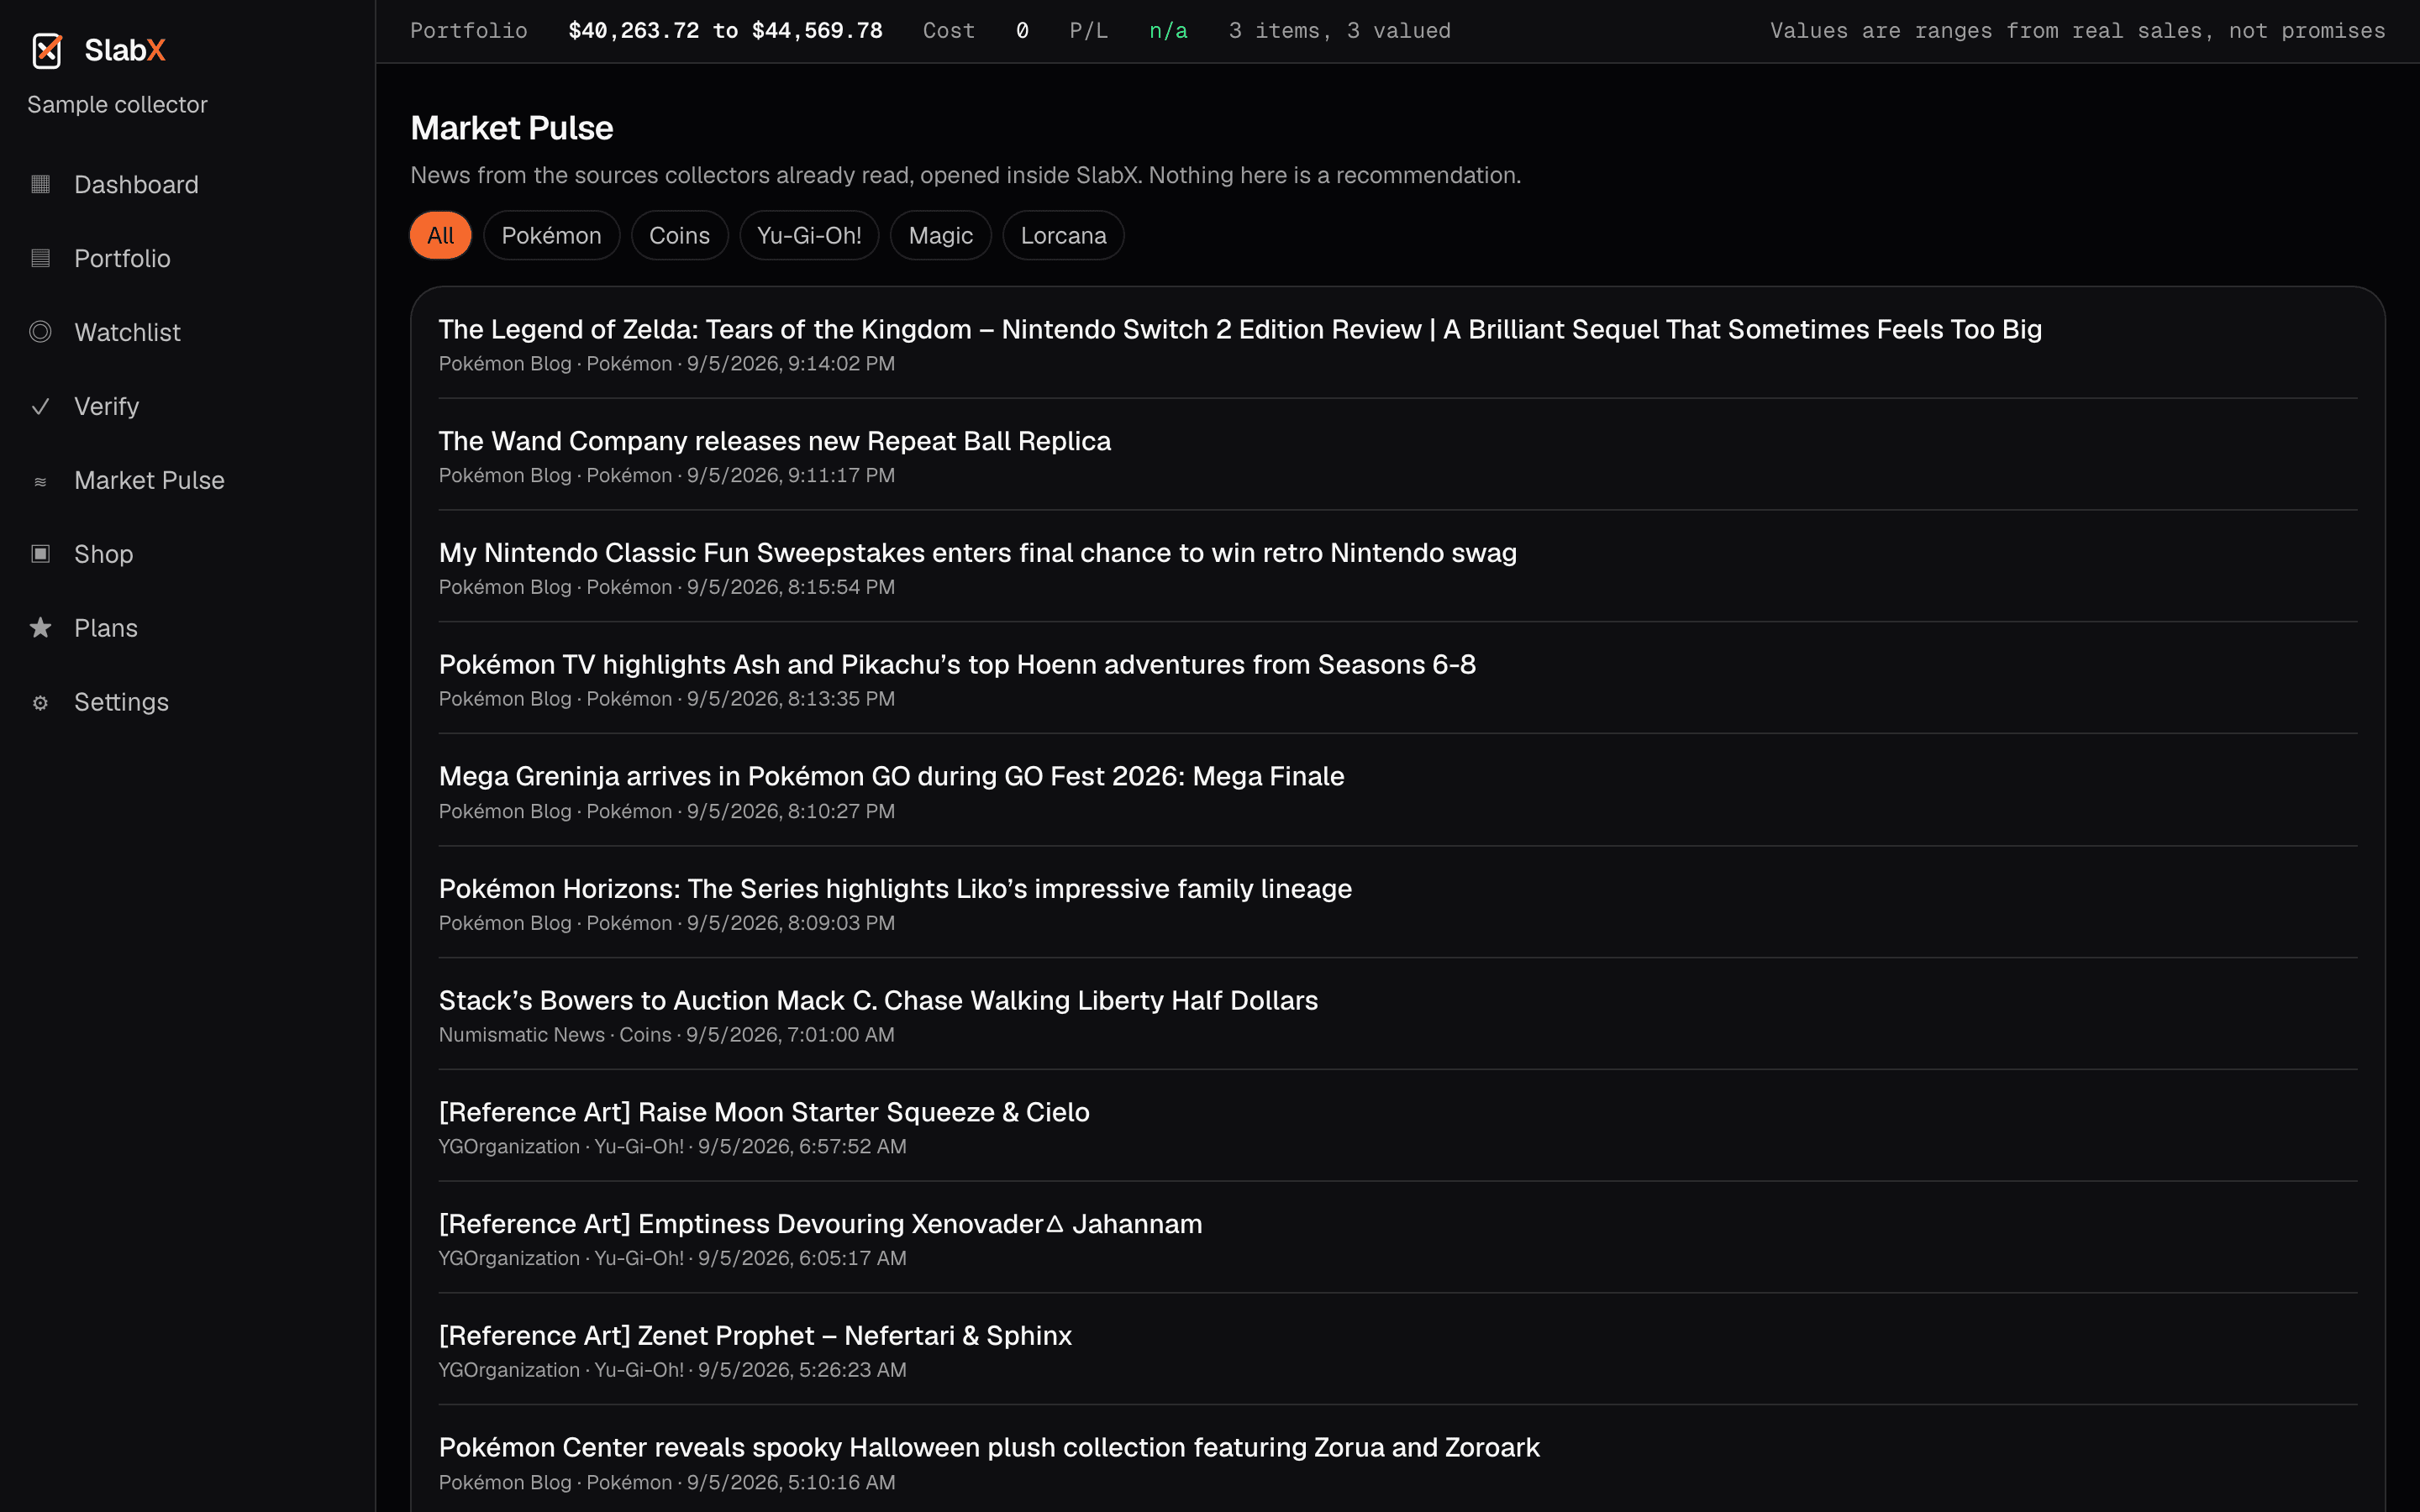The width and height of the screenshot is (2420, 1512).
Task: Click the portfolio value range $40,263.72 to $44,569.78
Action: click(x=725, y=31)
